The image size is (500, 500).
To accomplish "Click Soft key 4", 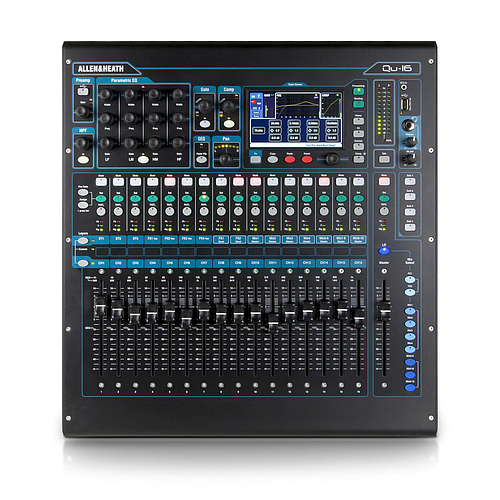I will coord(410,227).
